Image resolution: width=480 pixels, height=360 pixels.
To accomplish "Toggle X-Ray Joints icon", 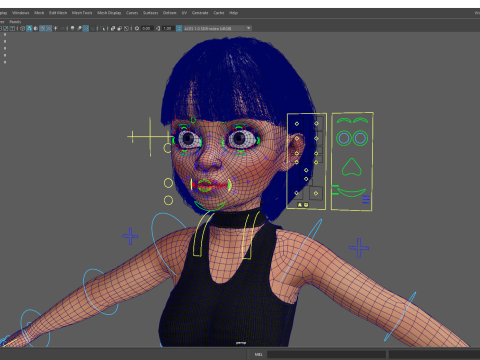I will tap(126, 28).
